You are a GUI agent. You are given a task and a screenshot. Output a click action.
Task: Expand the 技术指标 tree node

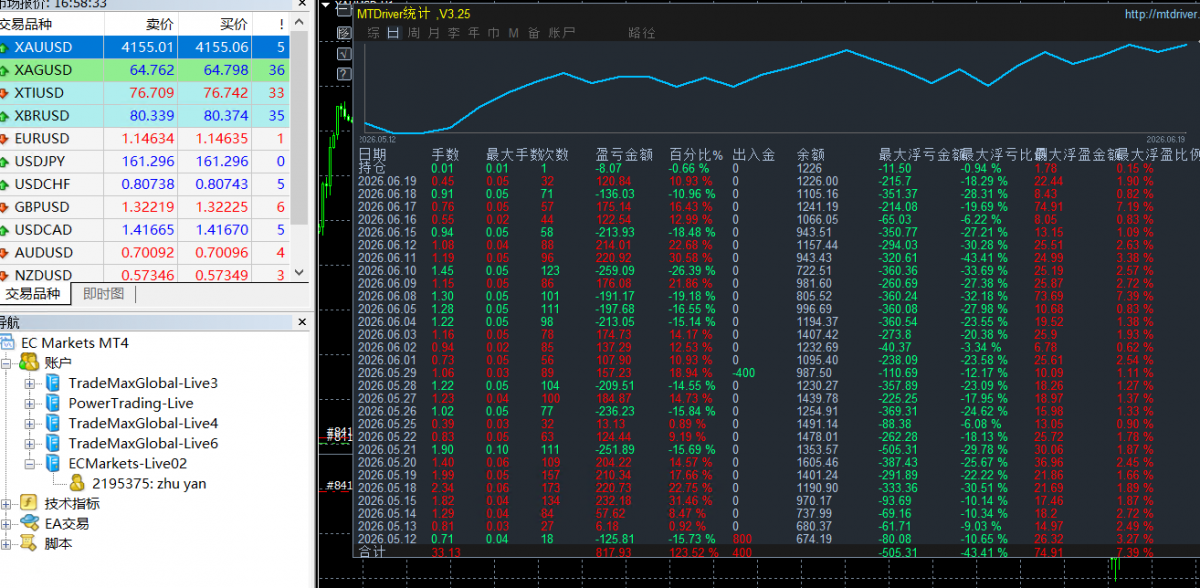pos(7,503)
